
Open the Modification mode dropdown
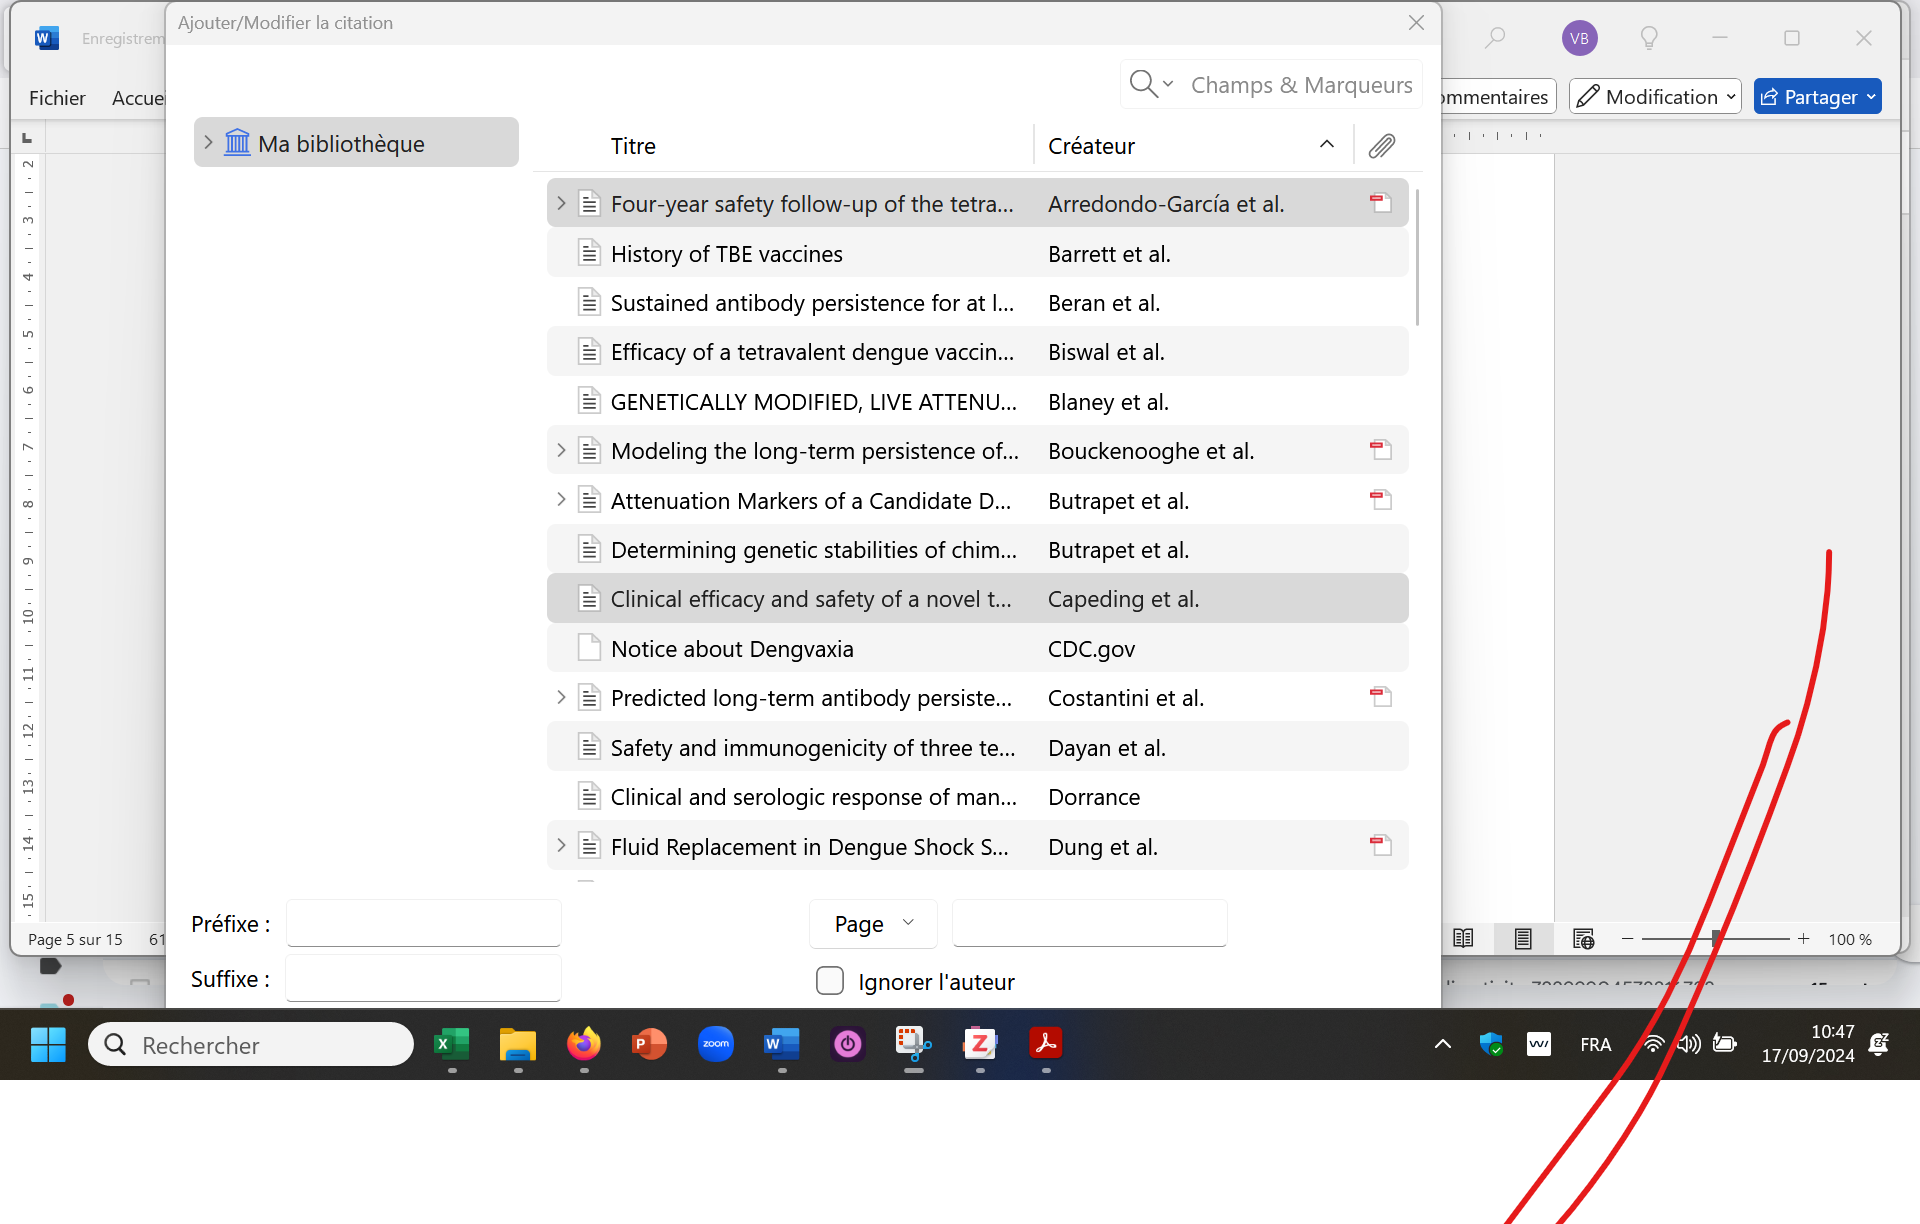pos(1656,97)
